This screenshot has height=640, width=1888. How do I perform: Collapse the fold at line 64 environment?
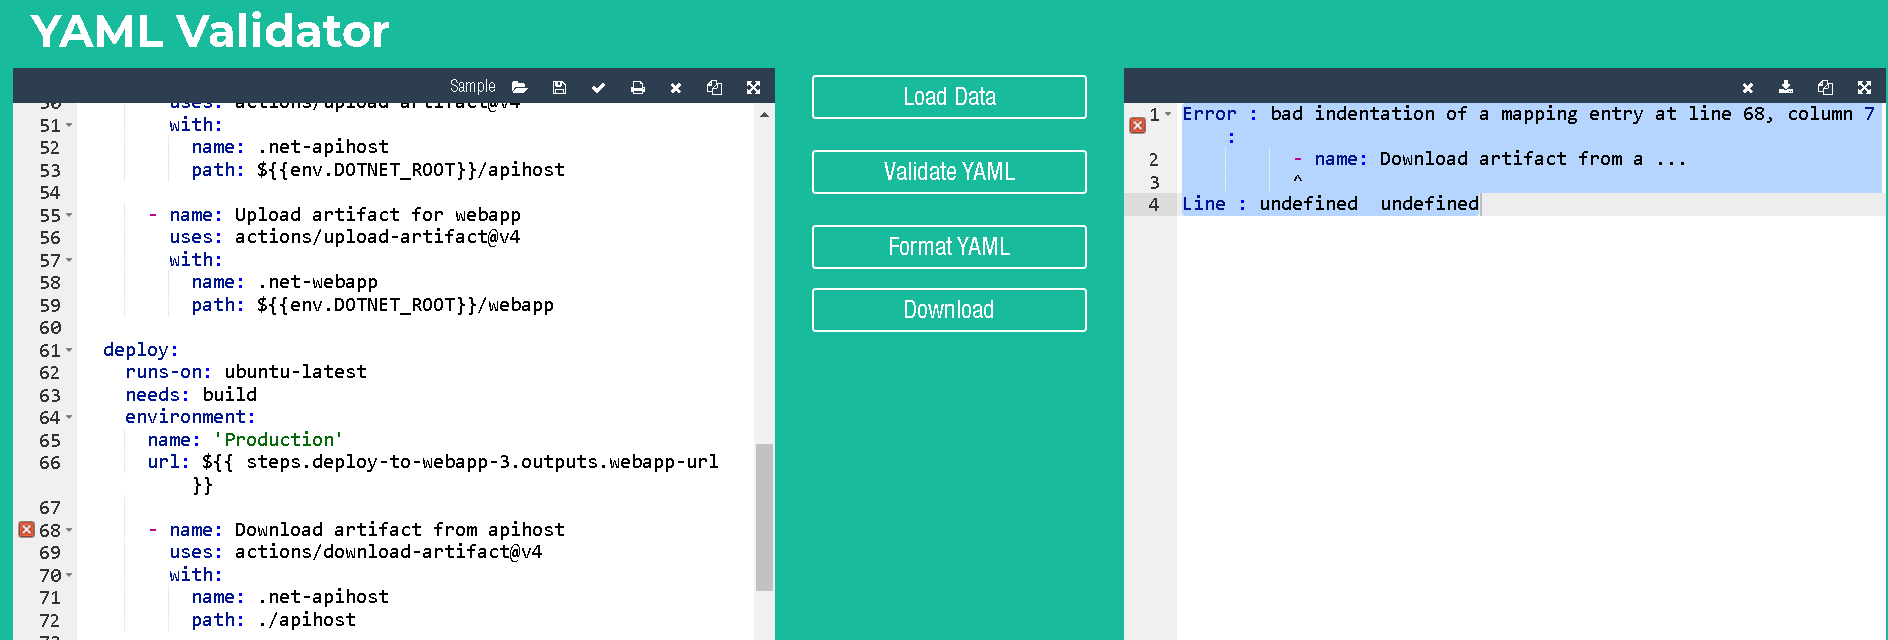[69, 417]
